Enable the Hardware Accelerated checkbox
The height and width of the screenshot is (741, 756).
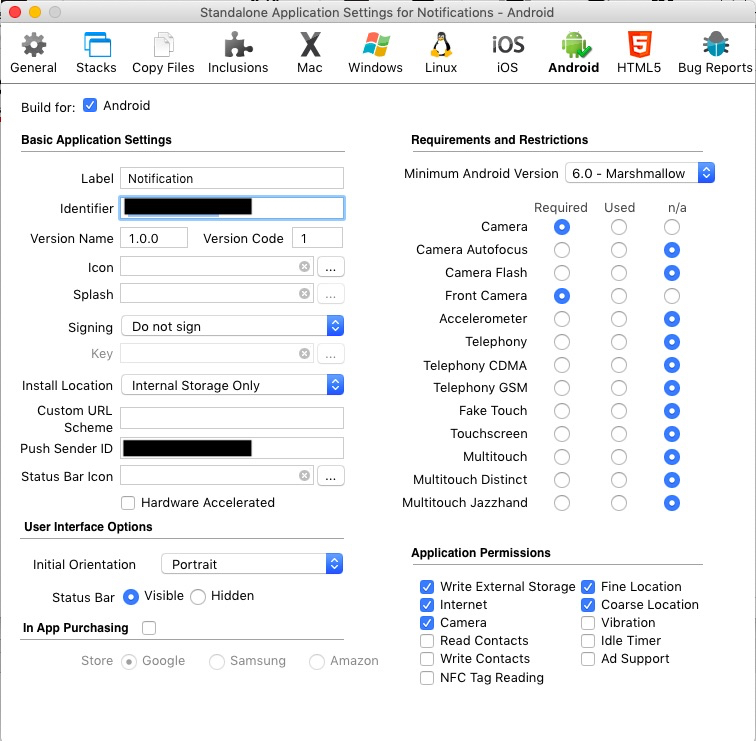[128, 503]
